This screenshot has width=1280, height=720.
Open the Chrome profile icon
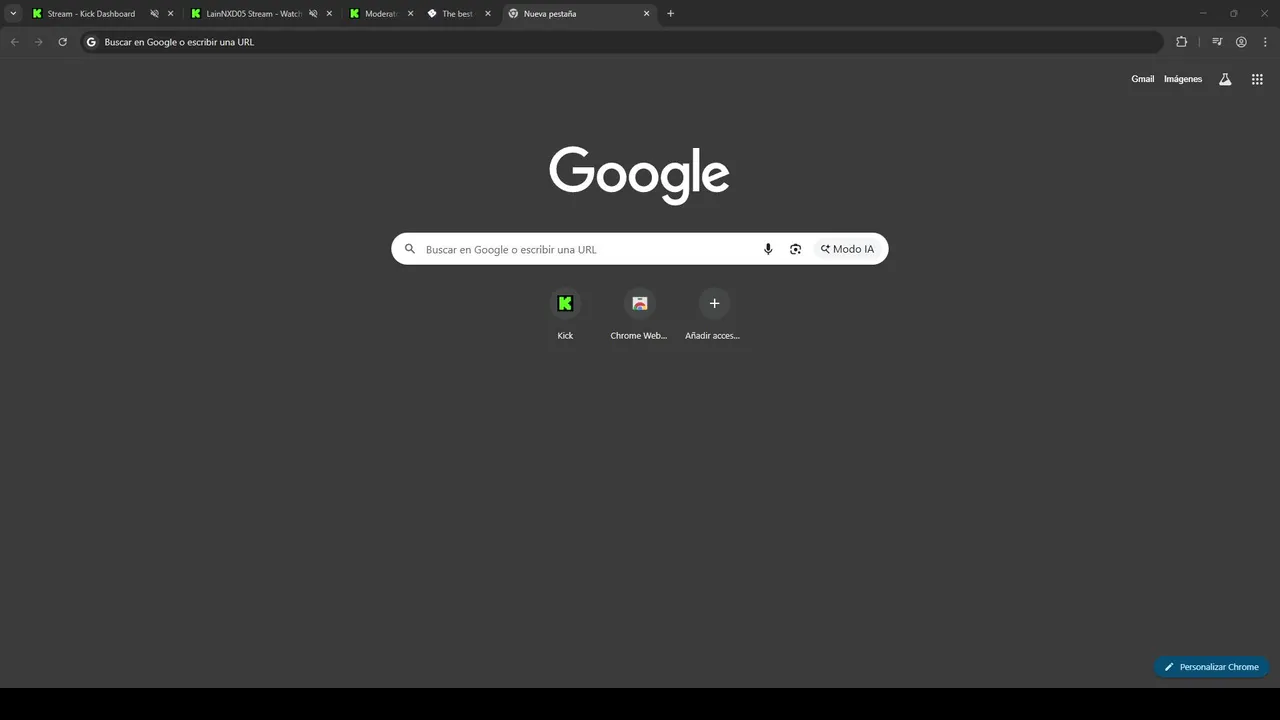click(1241, 42)
